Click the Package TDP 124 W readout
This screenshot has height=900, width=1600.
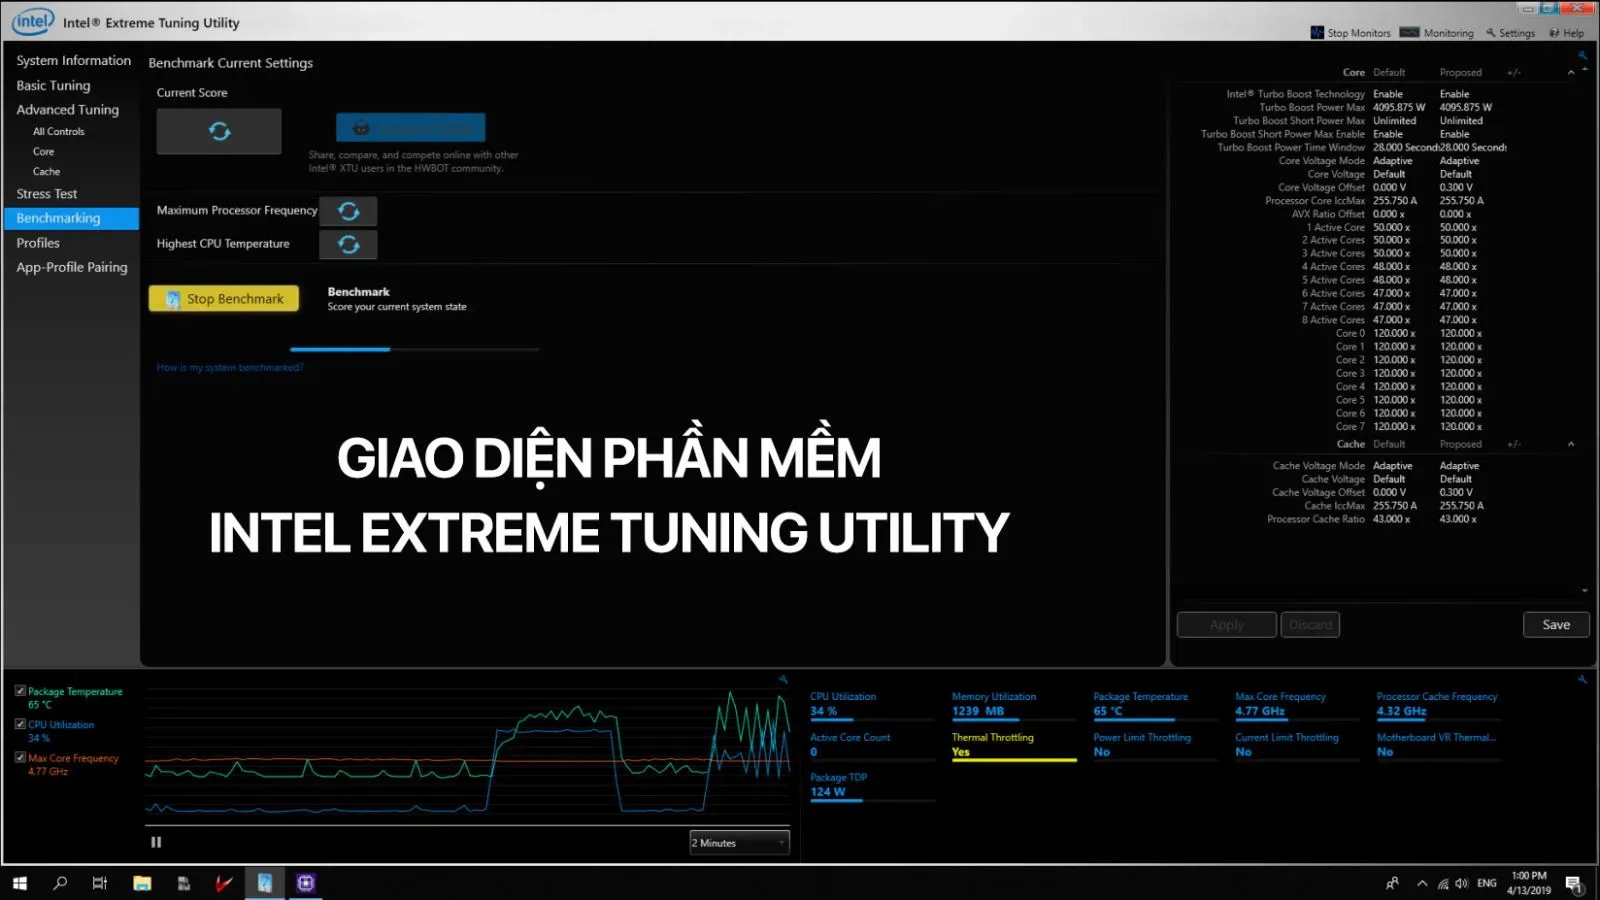coord(828,792)
